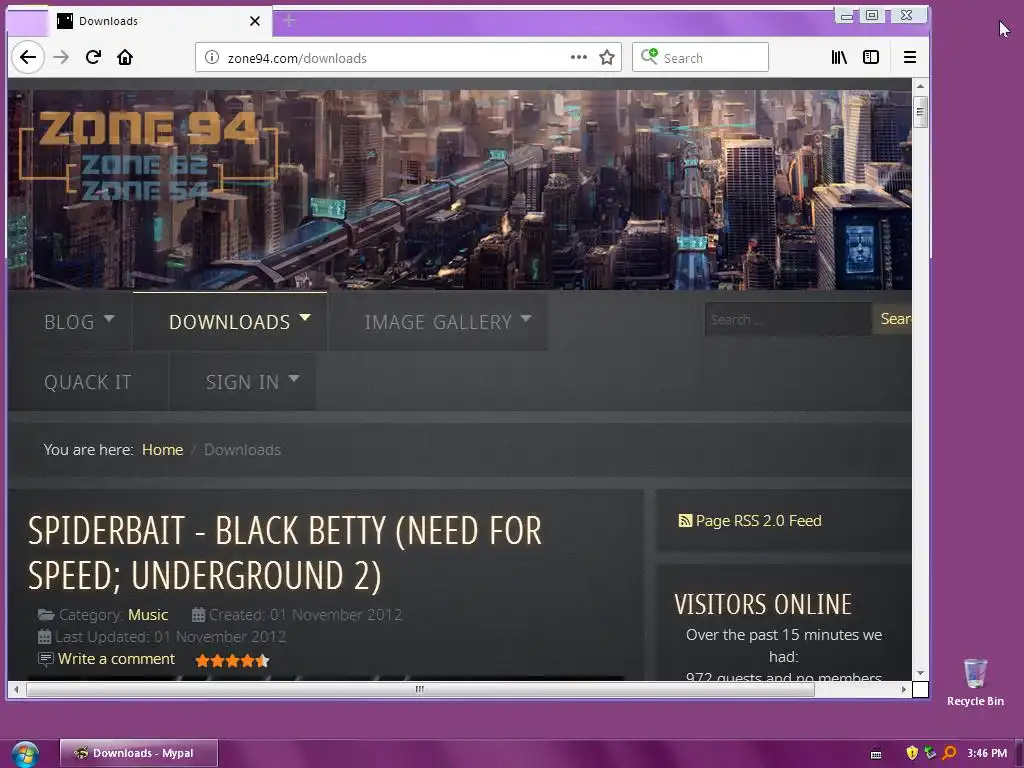1024x768 pixels.
Task: Click the Visitors Online heading
Action: pos(763,605)
